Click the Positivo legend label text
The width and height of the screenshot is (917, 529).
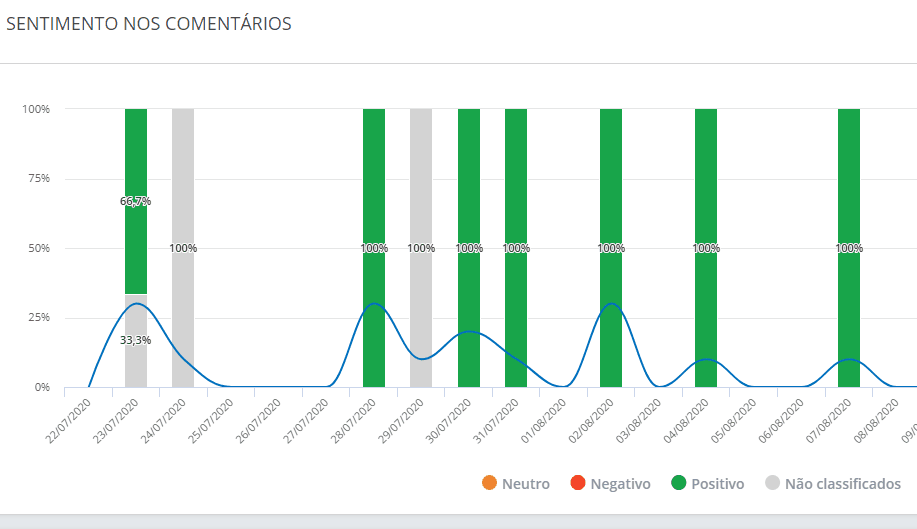click(x=717, y=484)
